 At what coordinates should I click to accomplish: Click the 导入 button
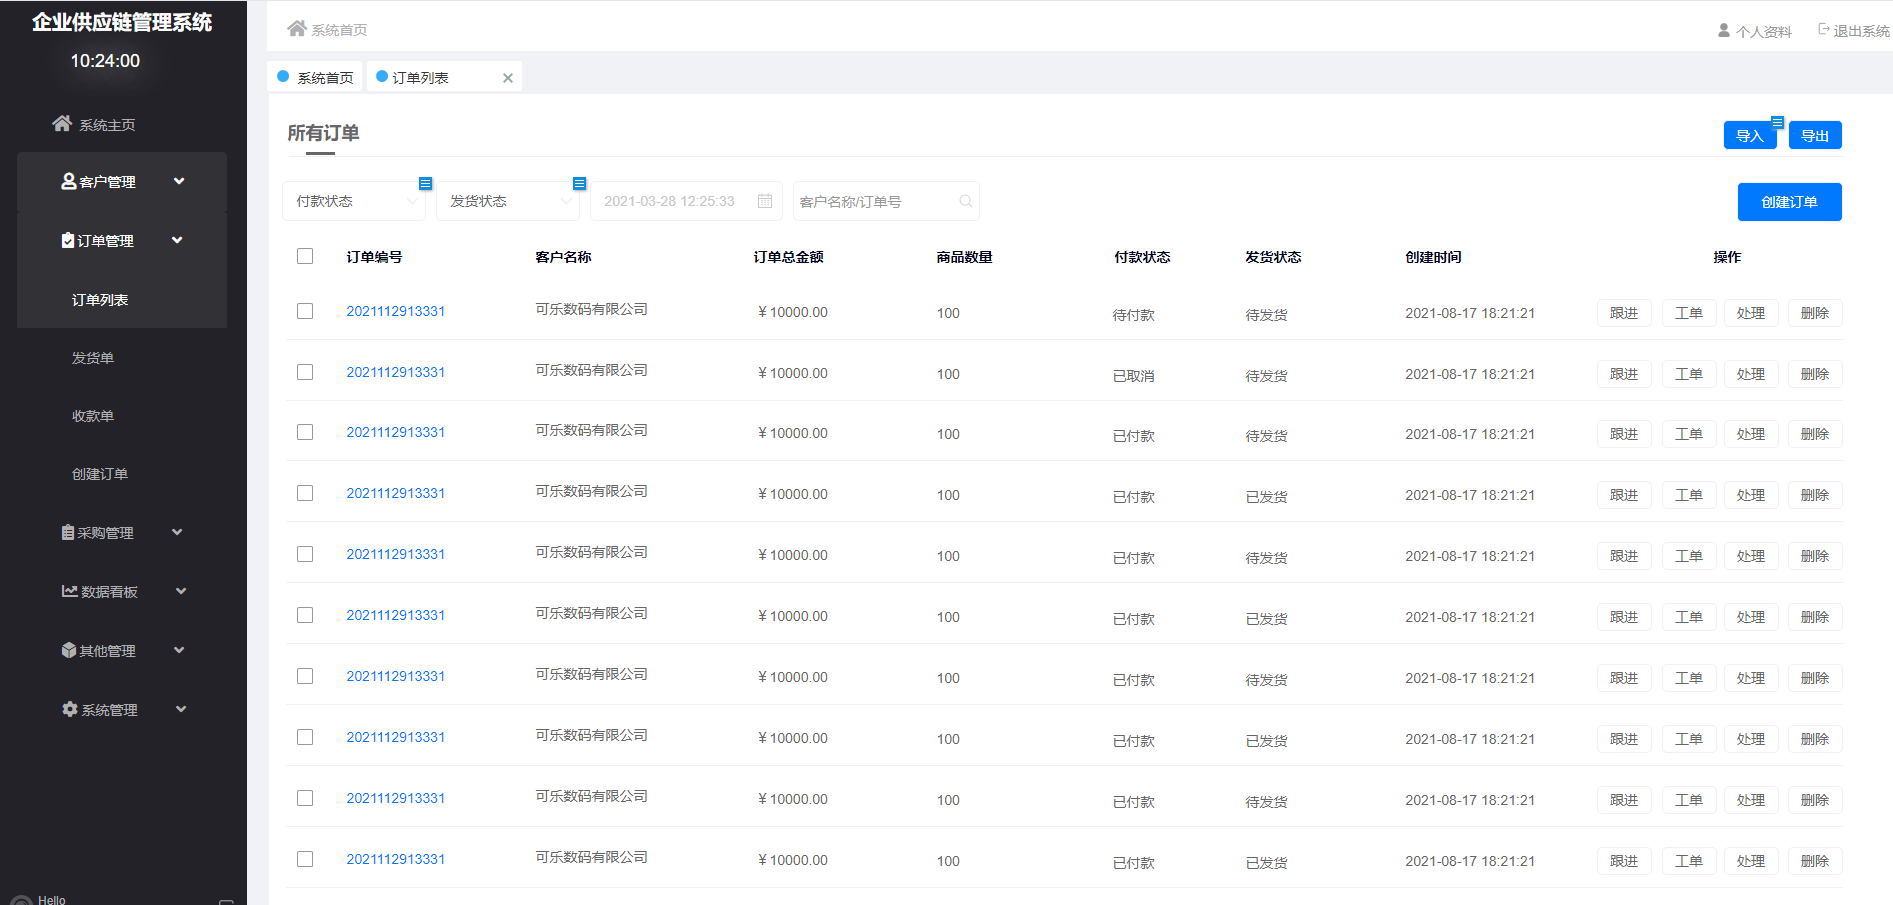(1750, 135)
